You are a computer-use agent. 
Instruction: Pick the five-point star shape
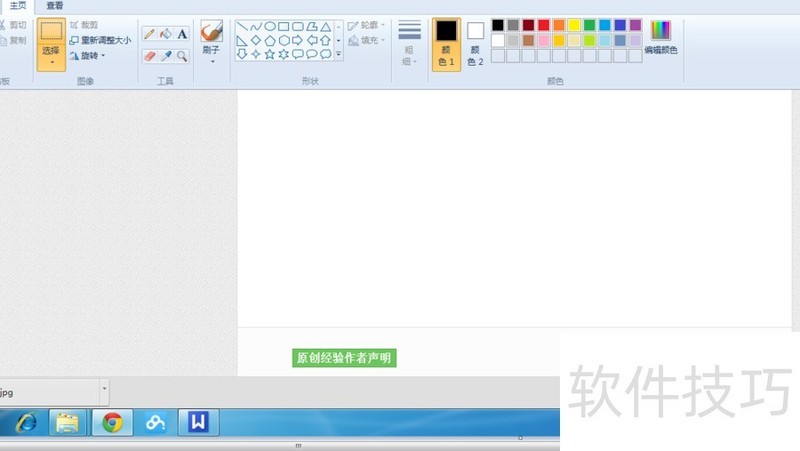pos(270,54)
